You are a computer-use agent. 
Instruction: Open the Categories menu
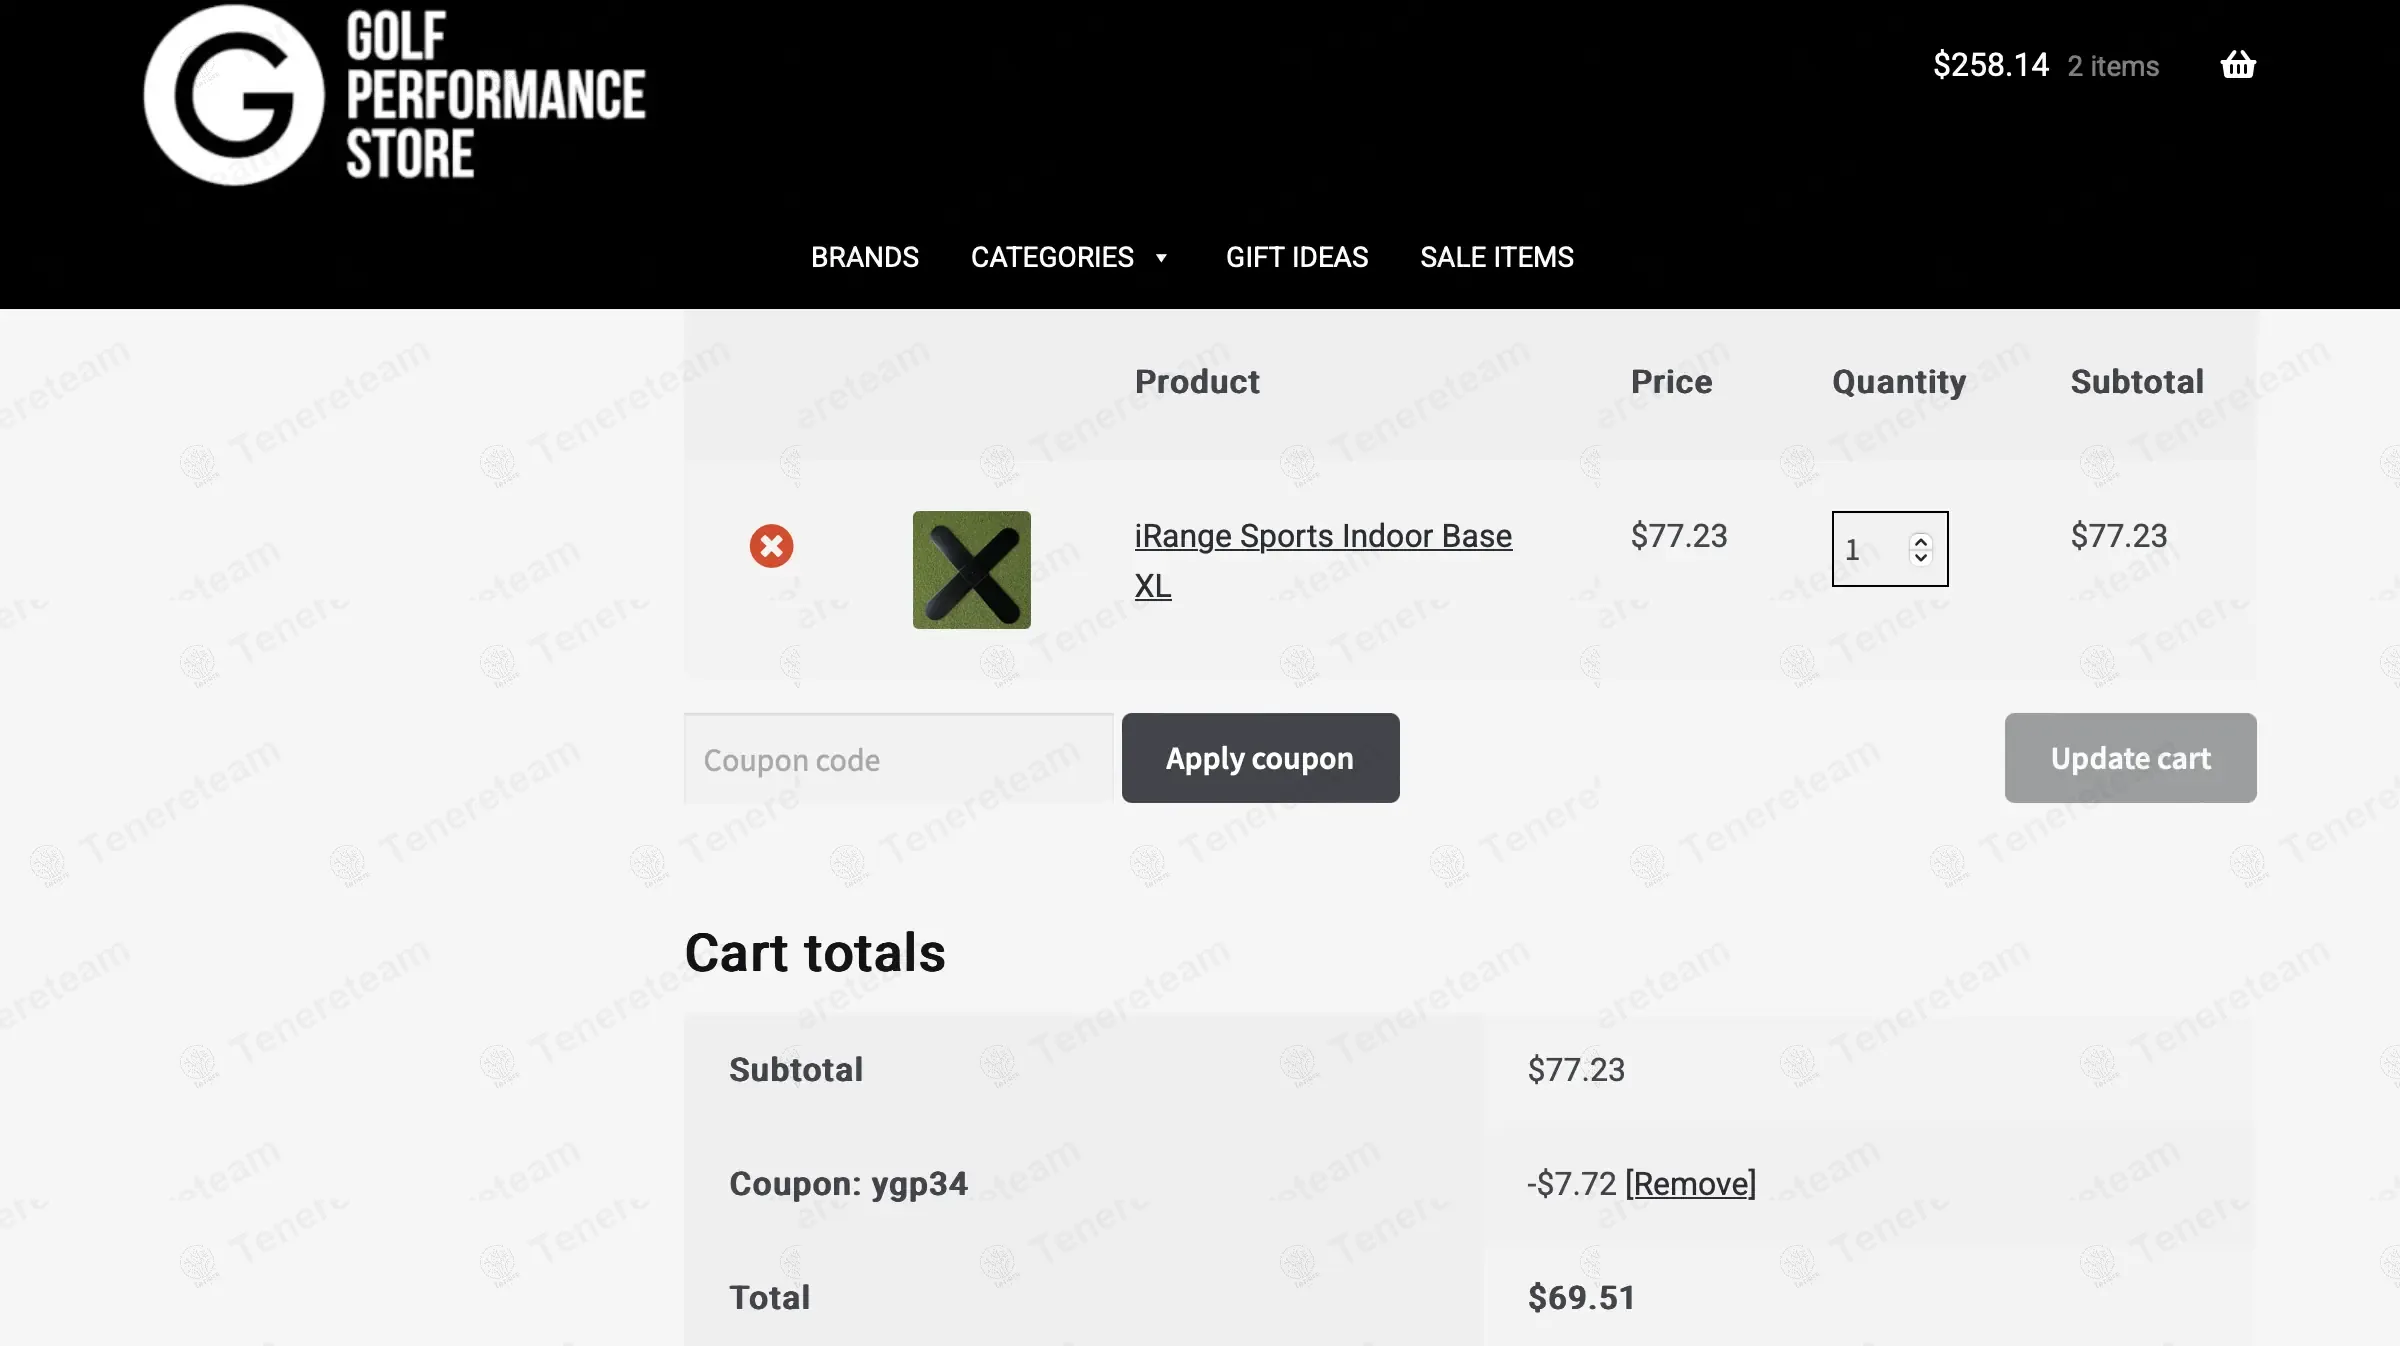click(x=1052, y=257)
